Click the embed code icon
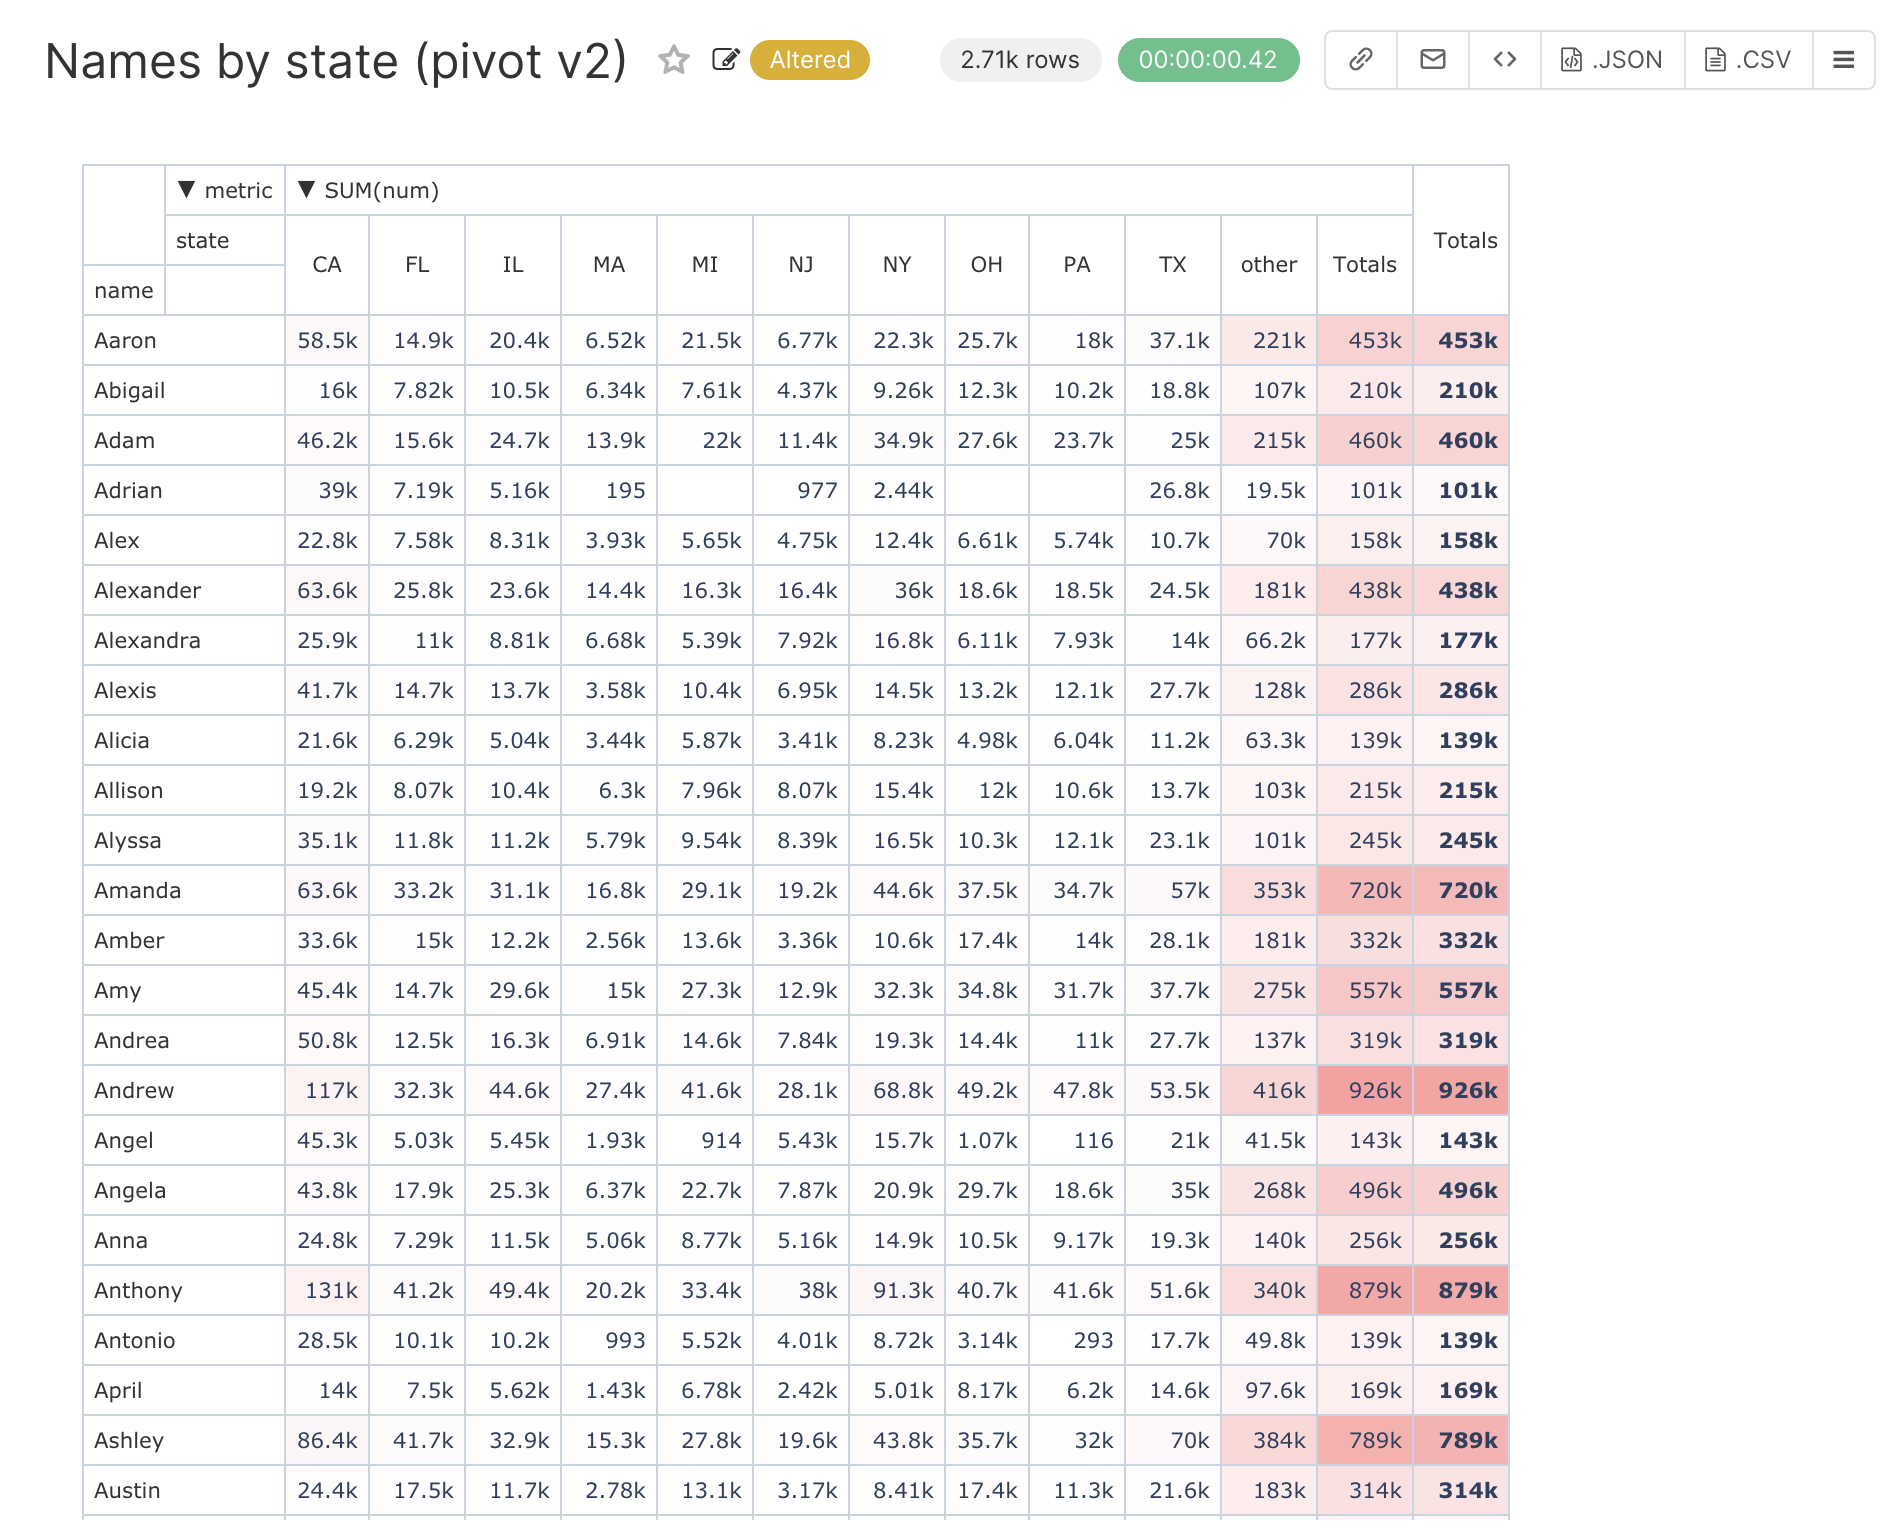The width and height of the screenshot is (1892, 1534). pos(1504,59)
